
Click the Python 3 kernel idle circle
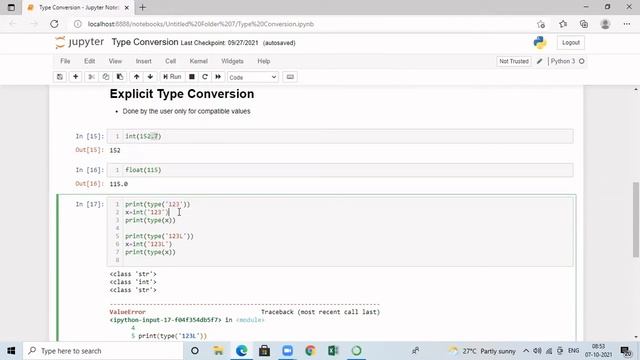[582, 61]
